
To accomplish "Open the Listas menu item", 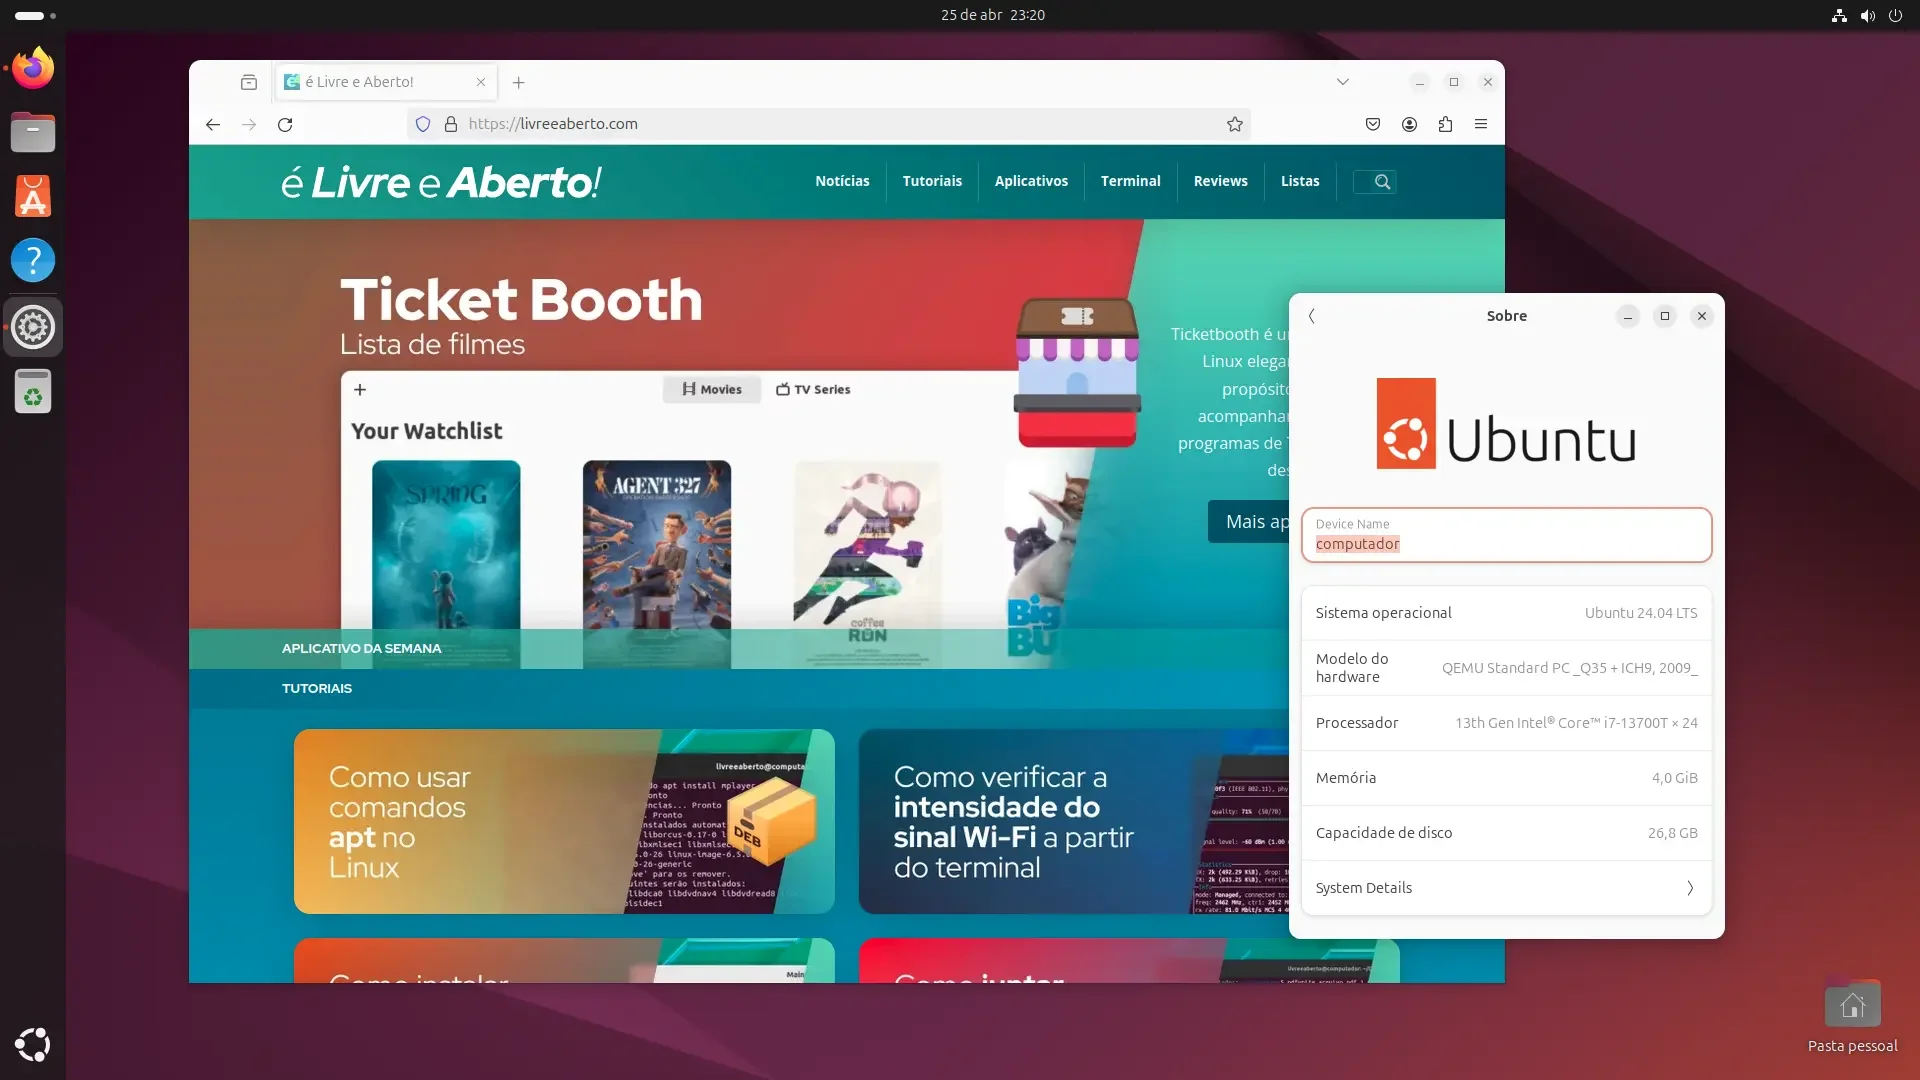I will pyautogui.click(x=1300, y=181).
